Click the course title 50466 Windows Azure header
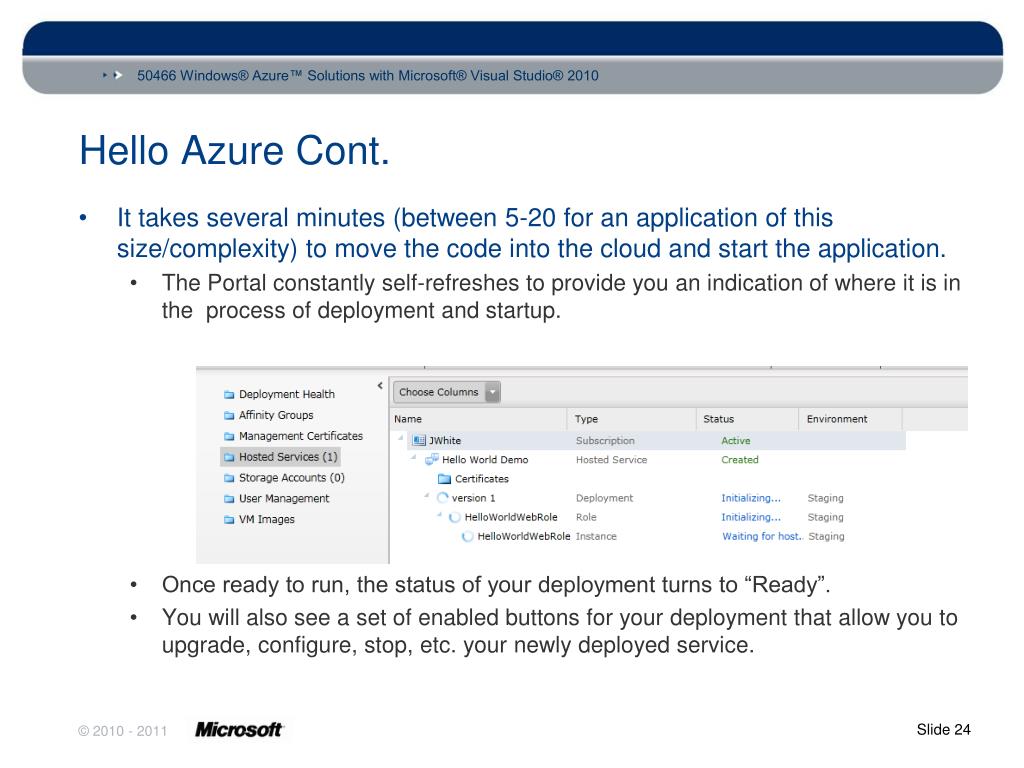Screen dimensions: 1024x768 368,76
